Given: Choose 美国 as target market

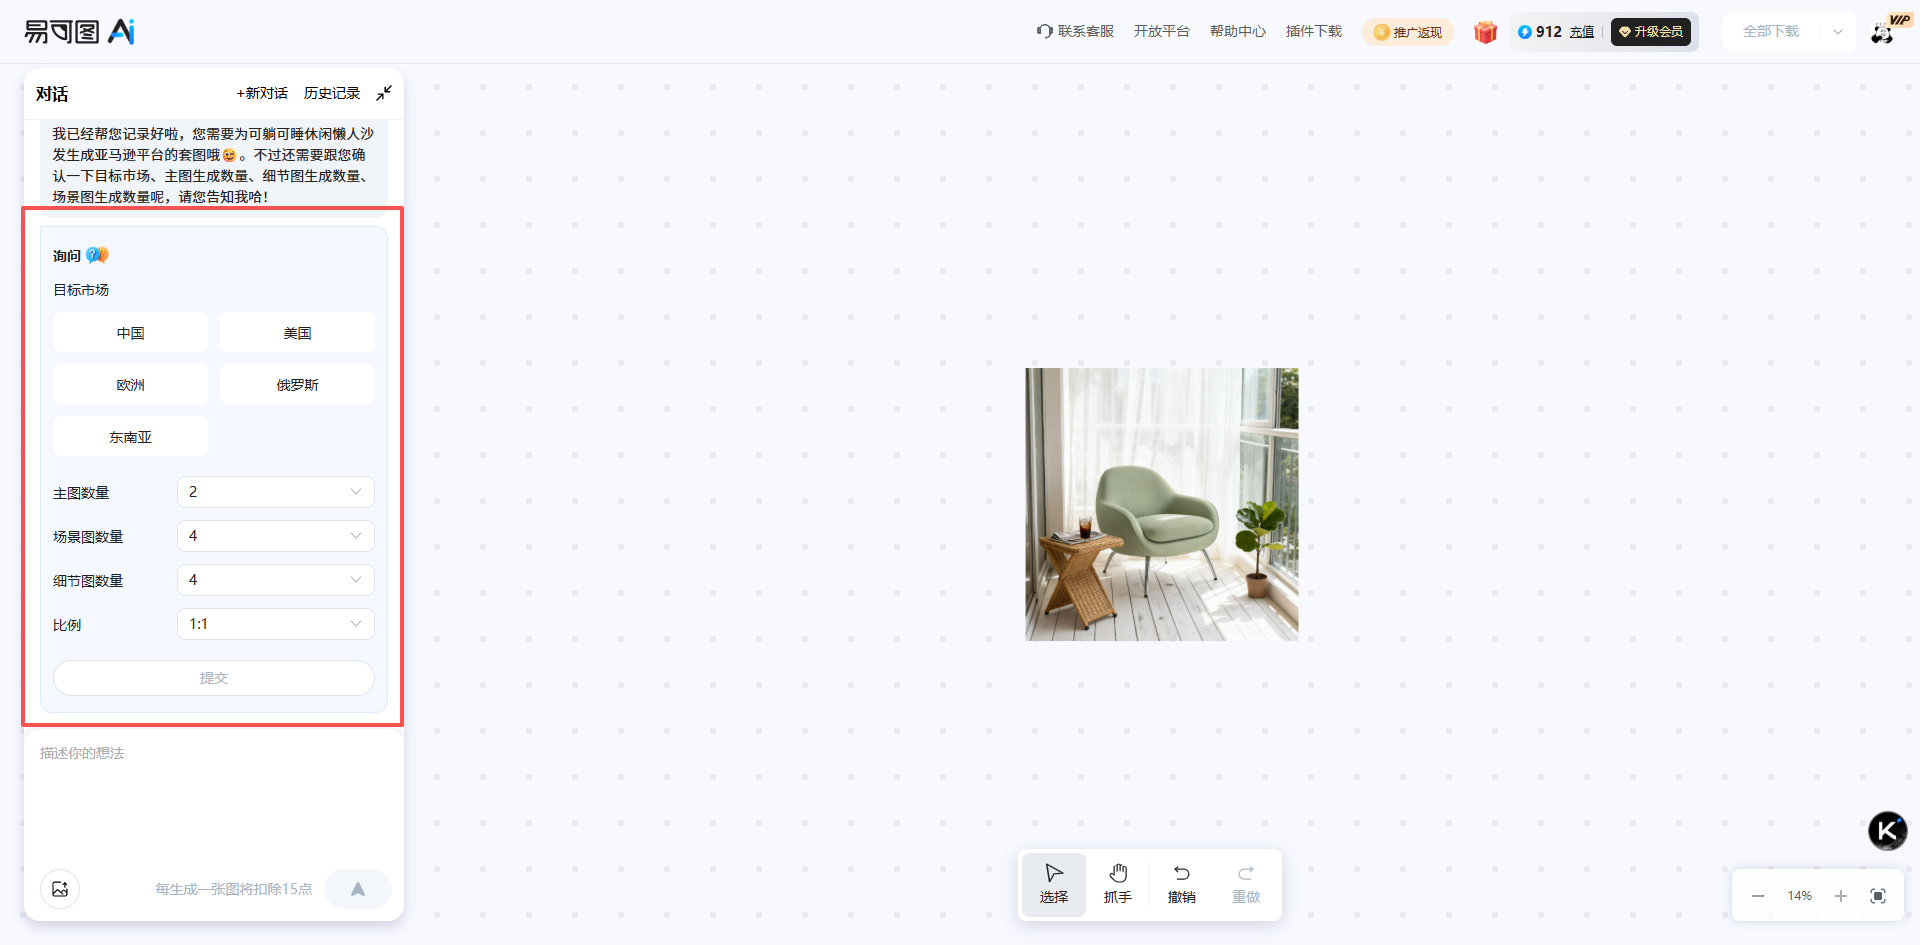Looking at the screenshot, I should (x=297, y=333).
